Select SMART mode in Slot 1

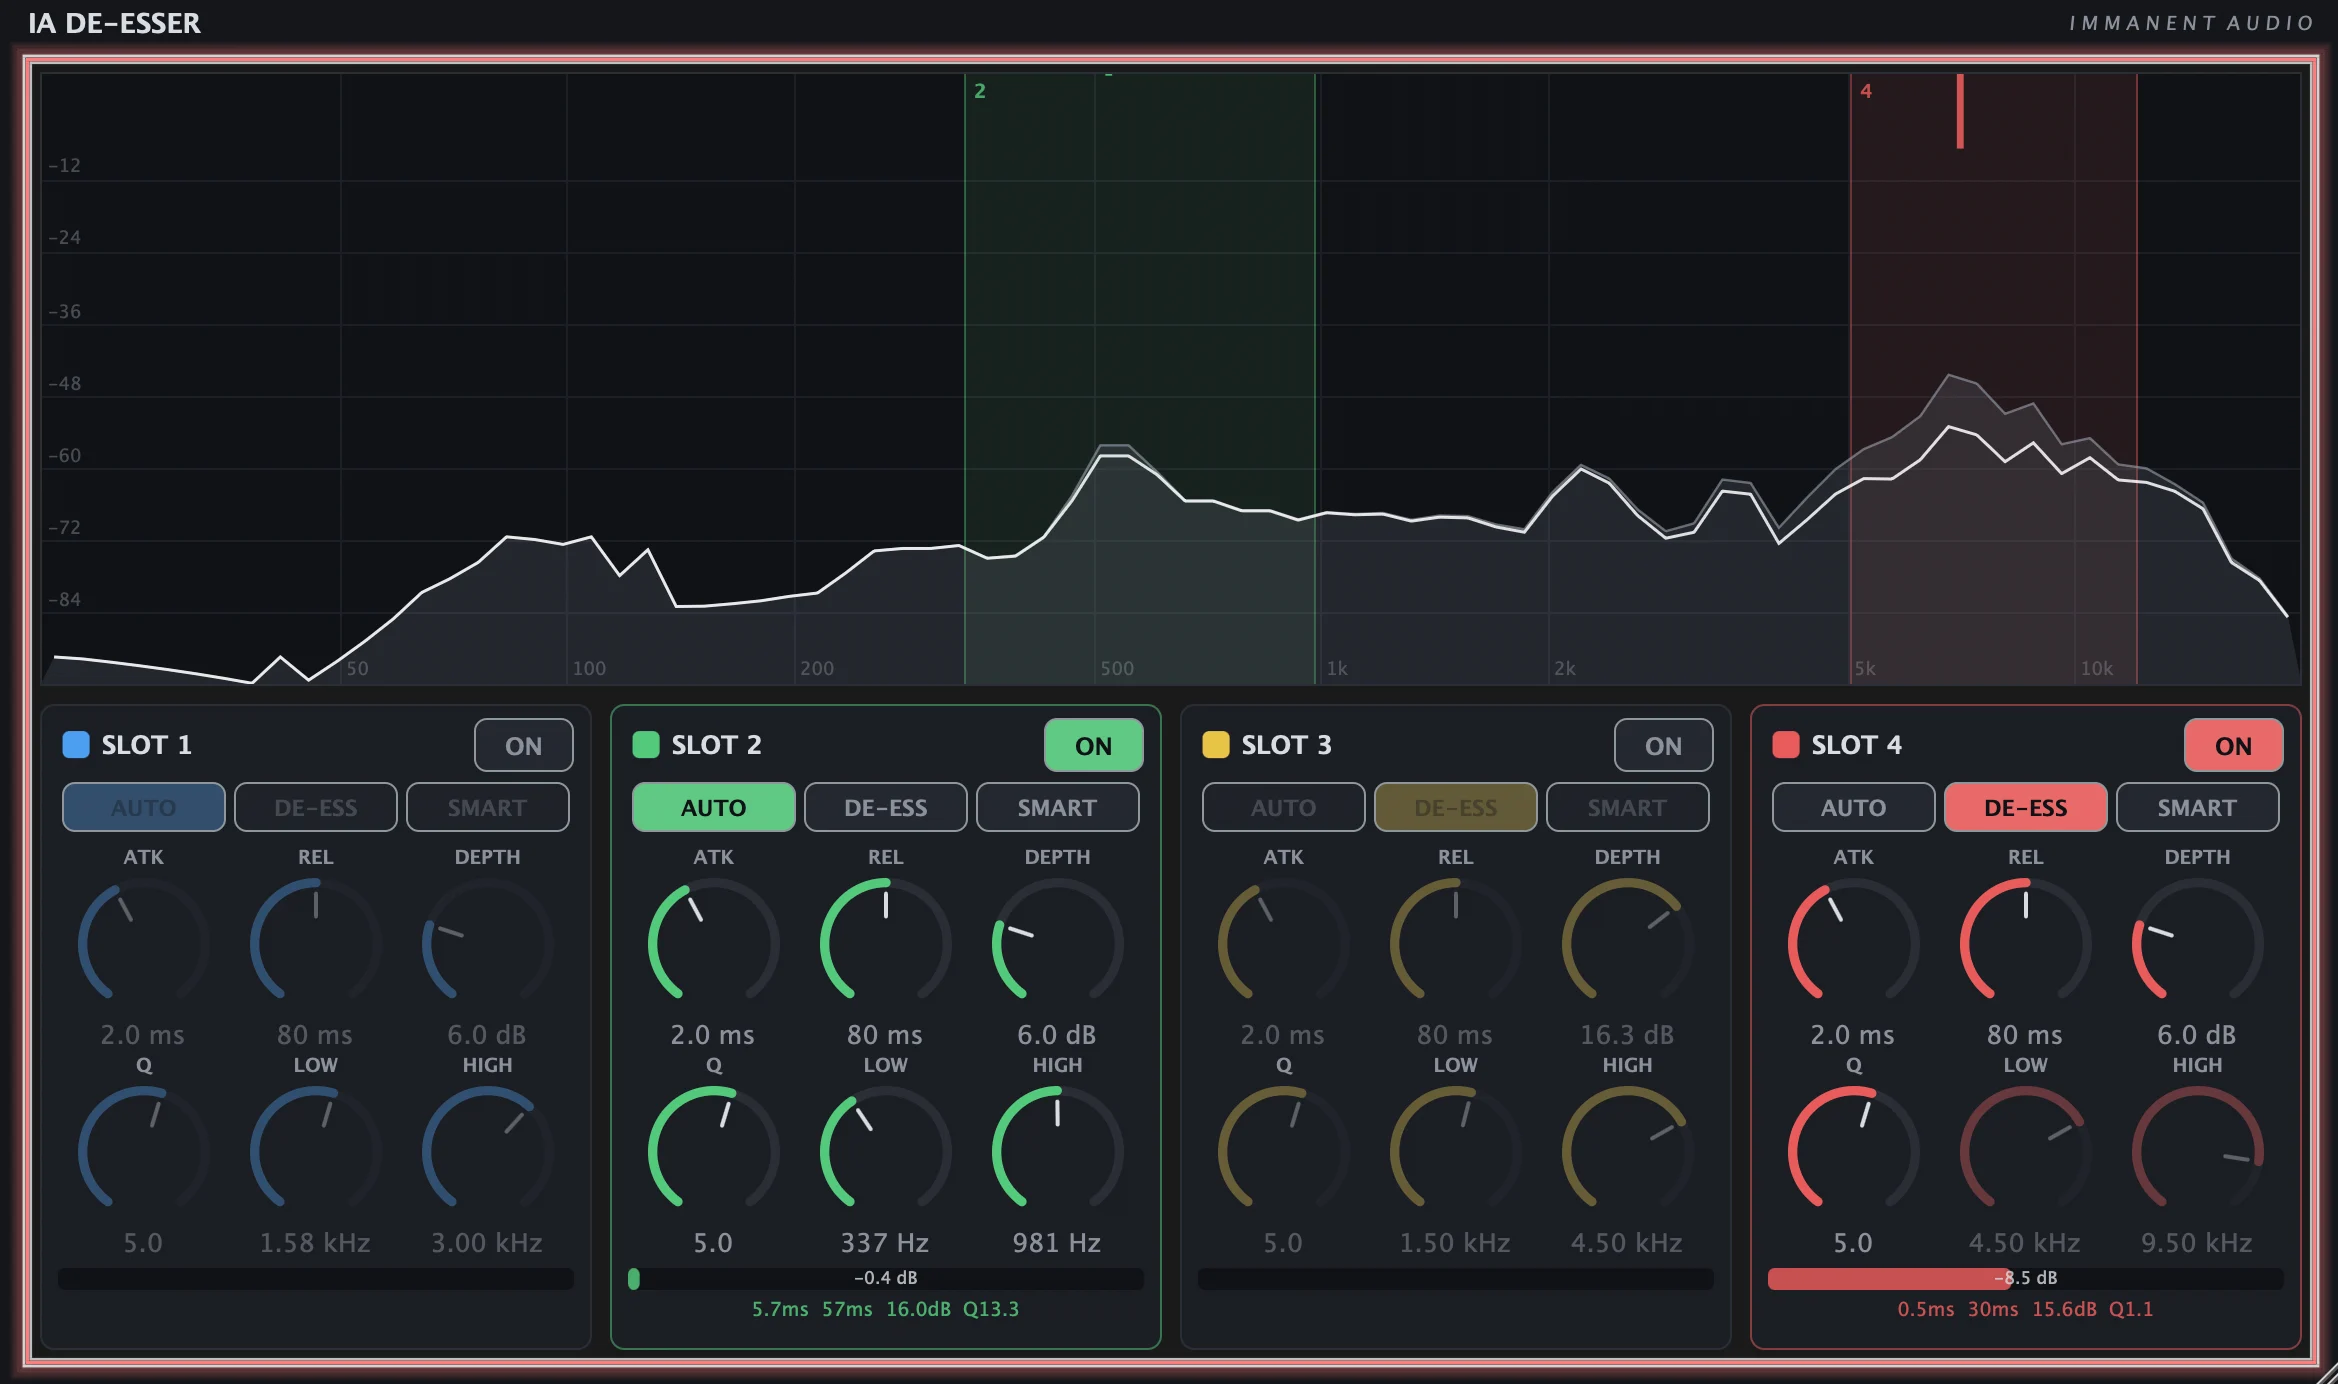(487, 807)
